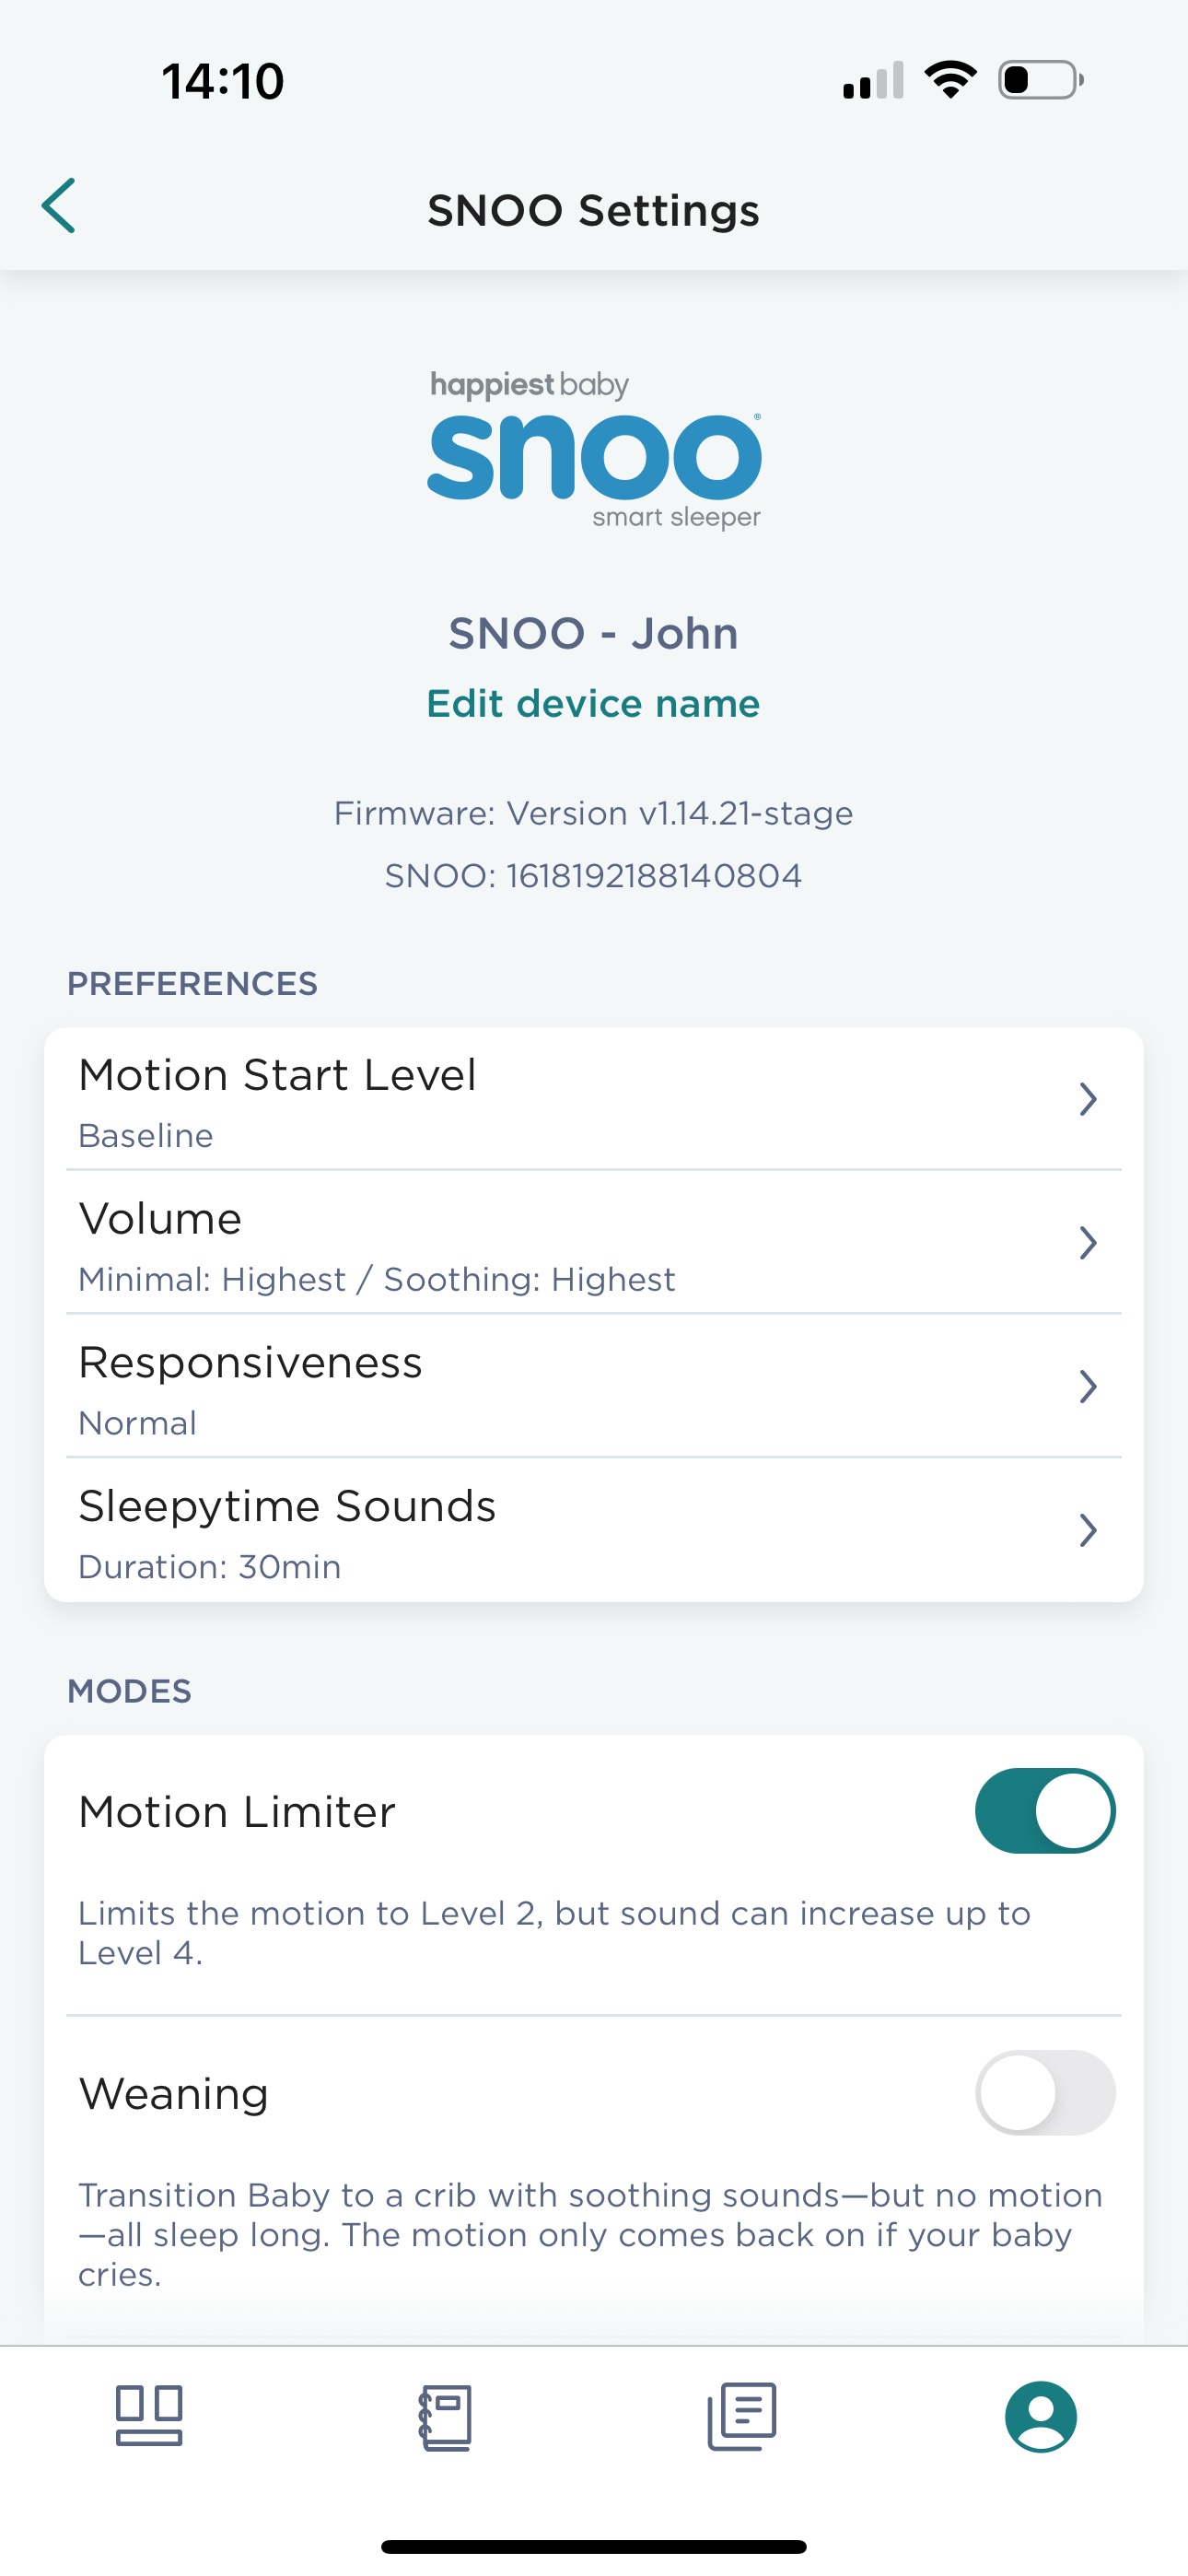Open the journal notebook tab icon
This screenshot has width=1188, height=2576.
click(x=445, y=2417)
